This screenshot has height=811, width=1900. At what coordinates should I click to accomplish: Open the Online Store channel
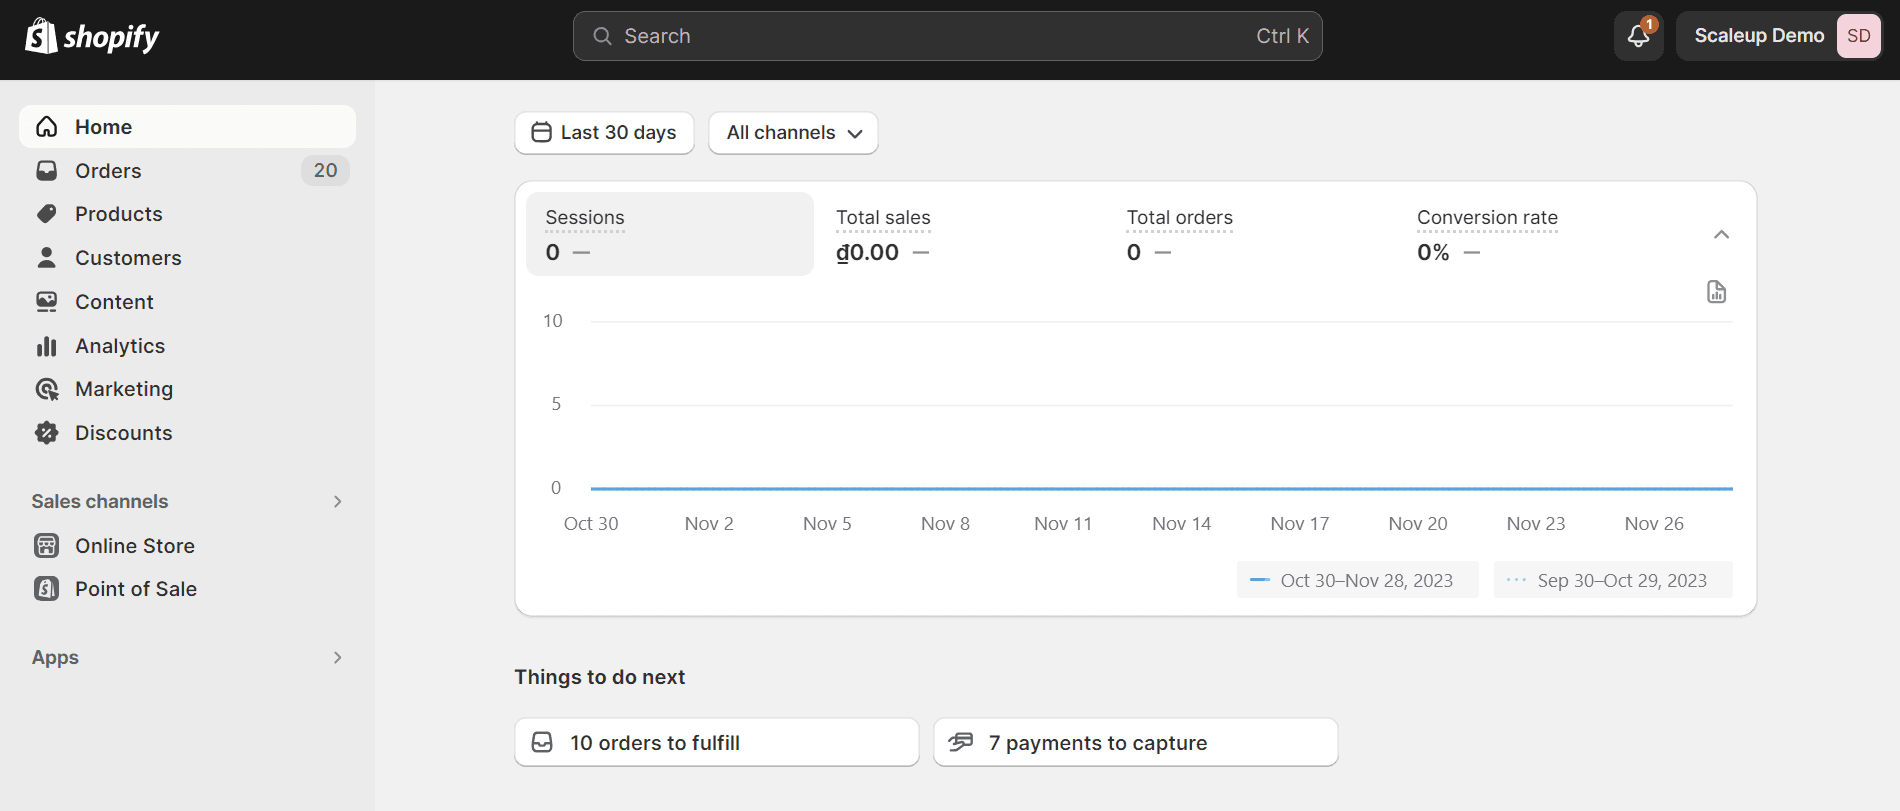coord(187,546)
